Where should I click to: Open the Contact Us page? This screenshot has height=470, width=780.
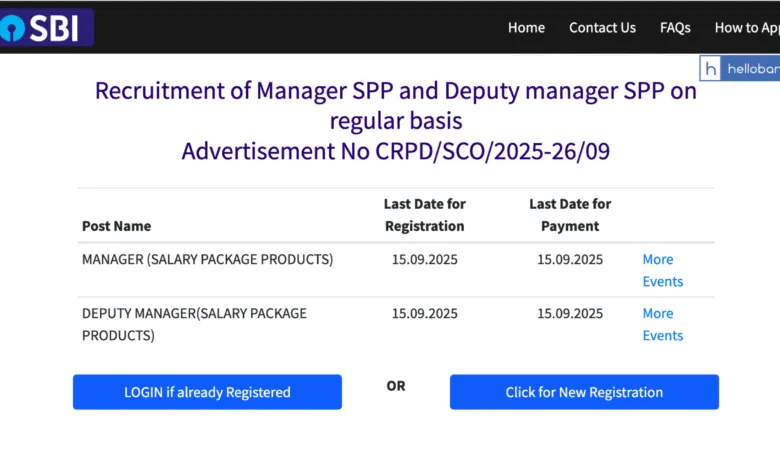pos(602,28)
